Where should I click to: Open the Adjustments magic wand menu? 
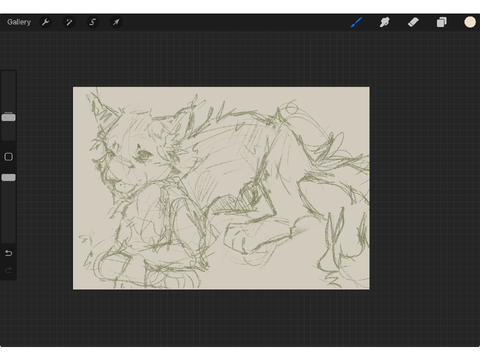point(69,22)
